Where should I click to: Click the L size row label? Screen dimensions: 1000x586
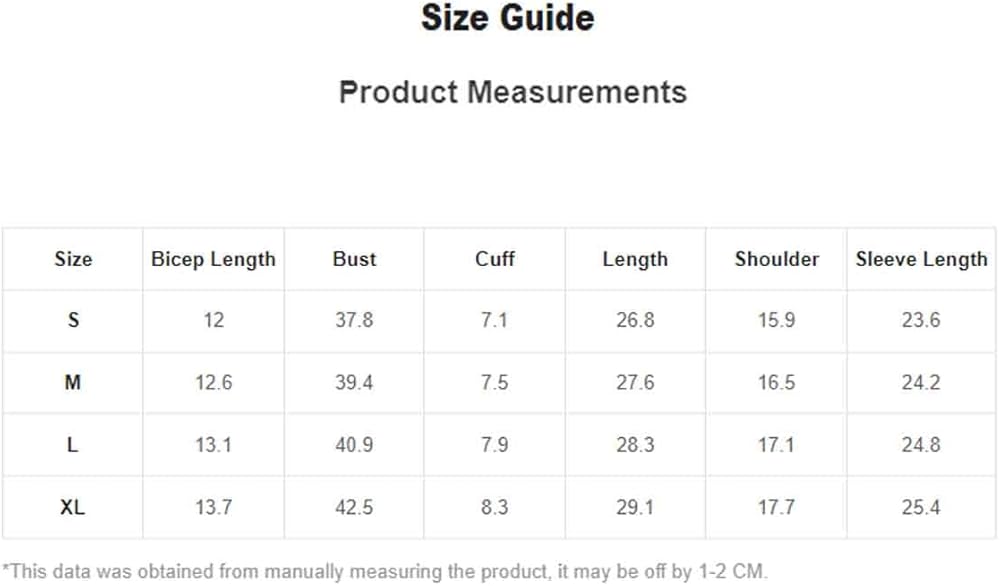(x=73, y=445)
